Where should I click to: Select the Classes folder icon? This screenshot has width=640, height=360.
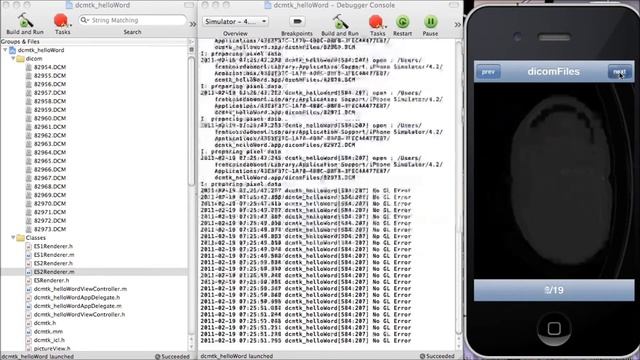[x=20, y=238]
